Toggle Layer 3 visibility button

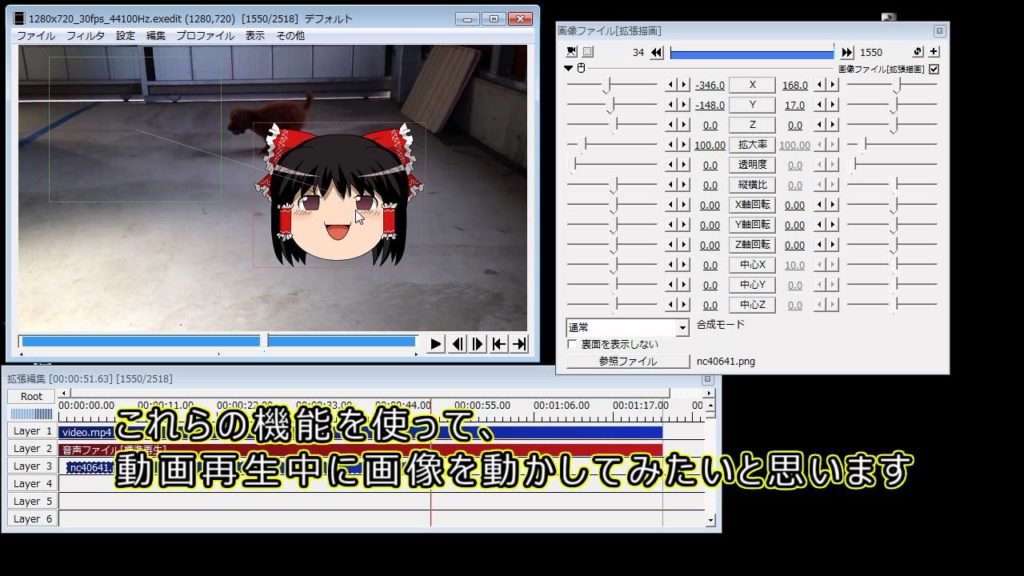pyautogui.click(x=32, y=466)
